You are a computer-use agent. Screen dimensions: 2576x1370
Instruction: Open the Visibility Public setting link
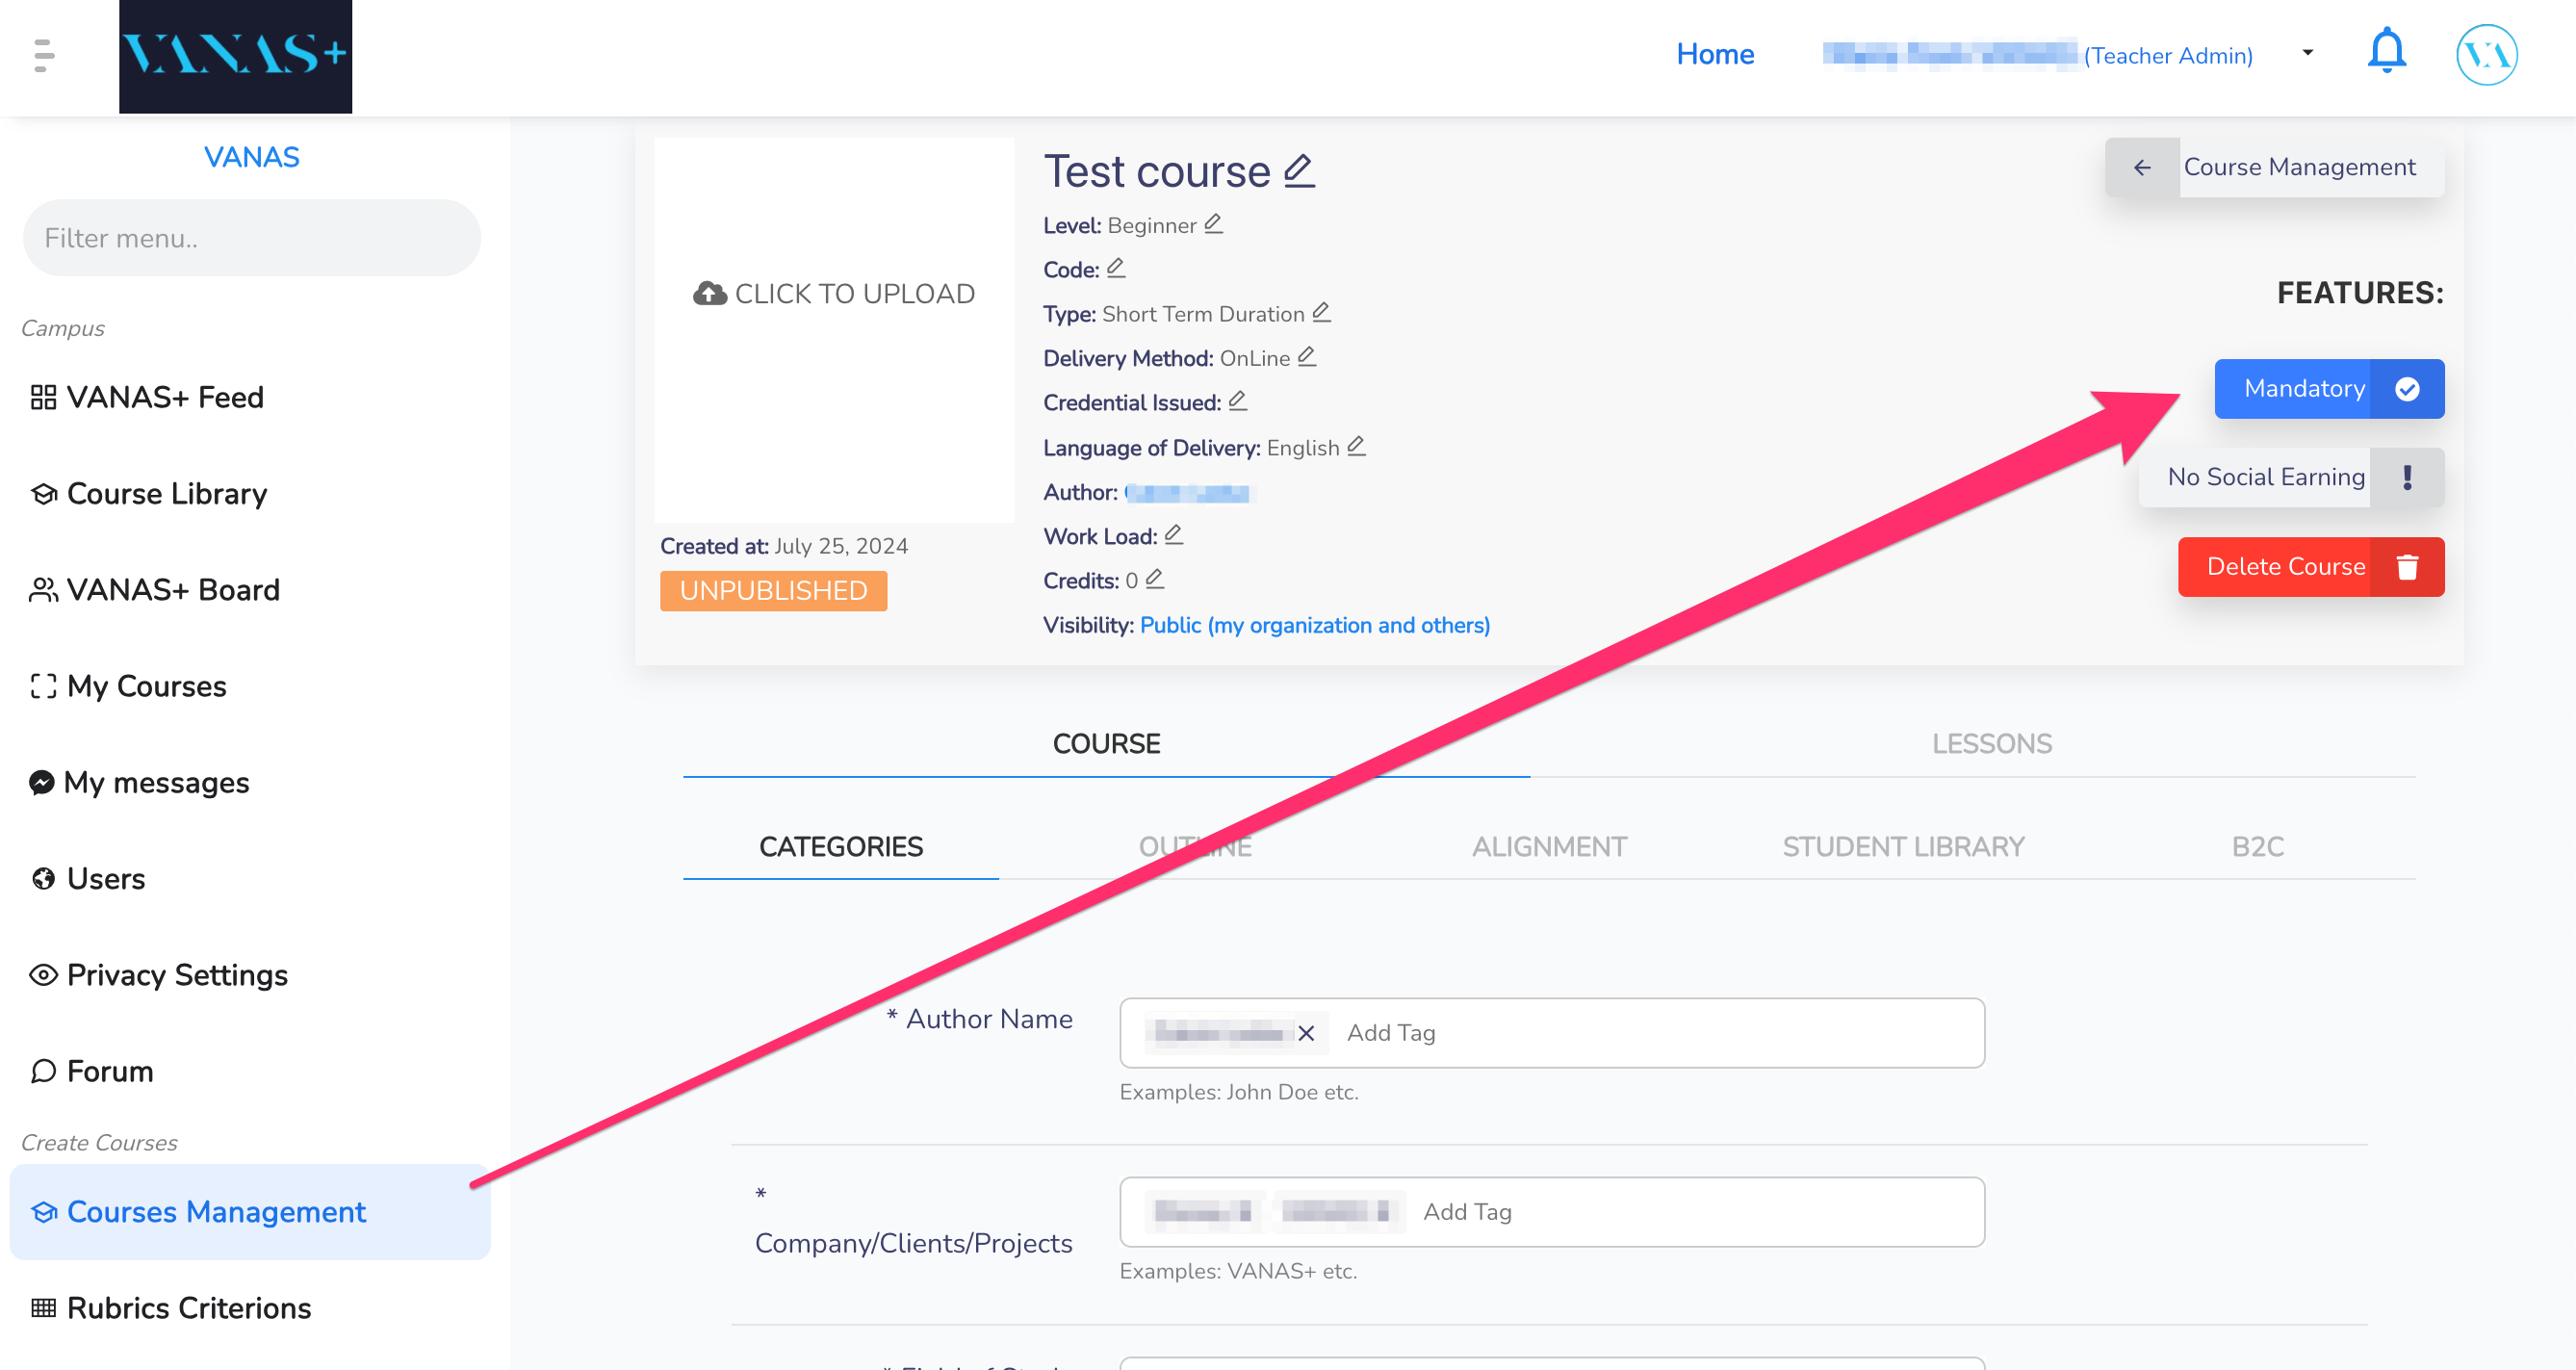point(1314,625)
